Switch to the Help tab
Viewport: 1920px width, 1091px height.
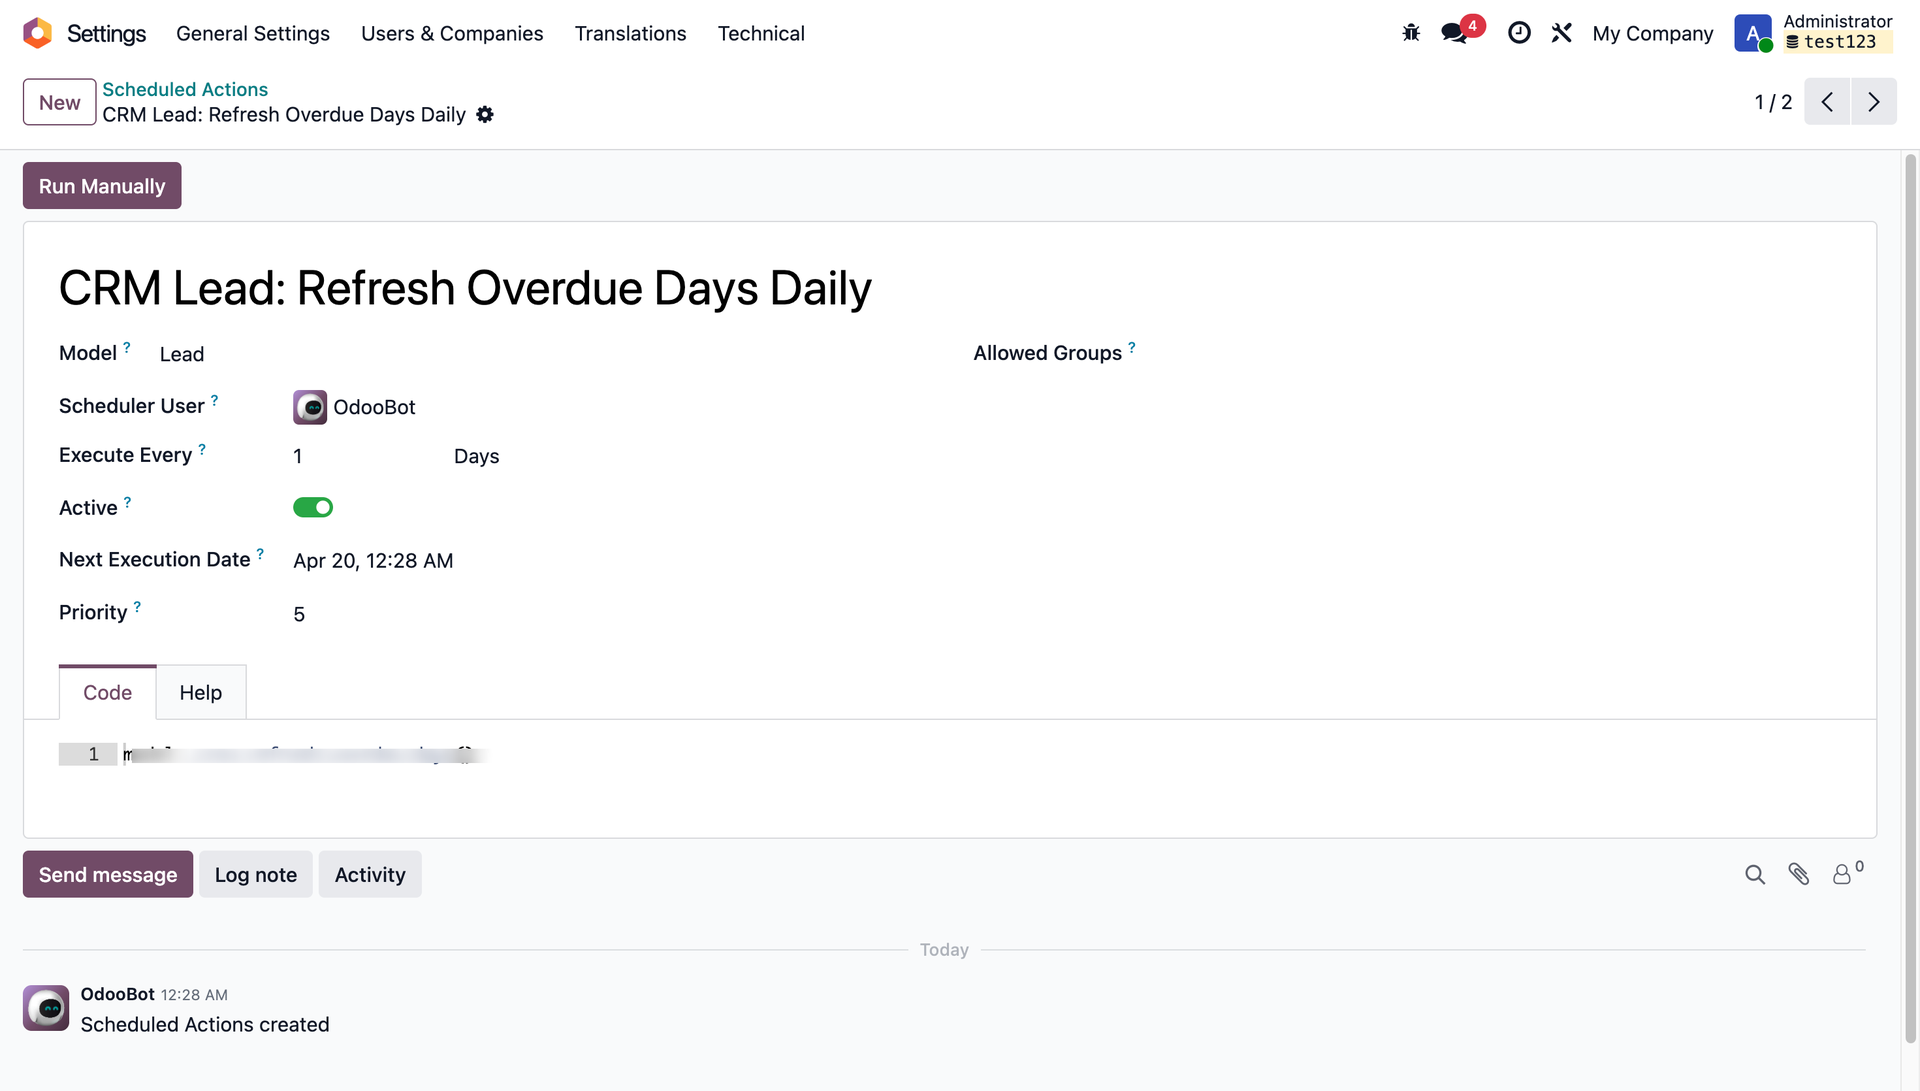[201, 692]
